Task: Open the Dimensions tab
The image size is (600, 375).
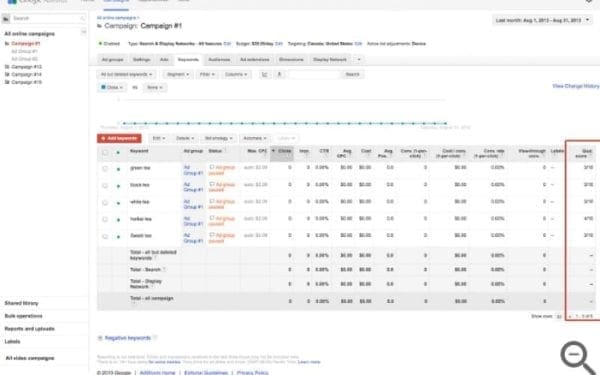Action: (x=291, y=60)
